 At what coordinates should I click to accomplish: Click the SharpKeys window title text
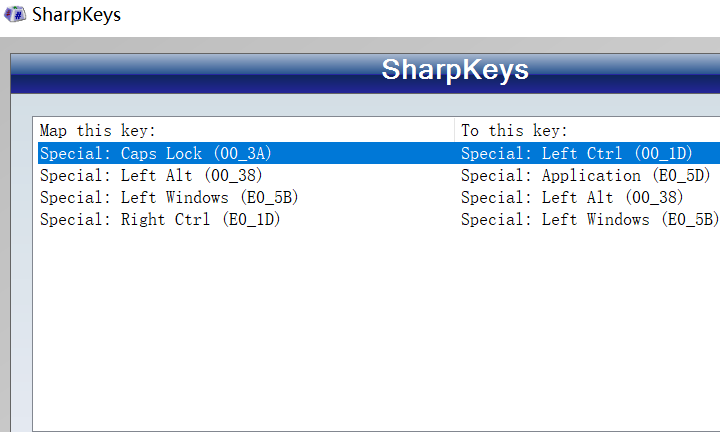76,15
